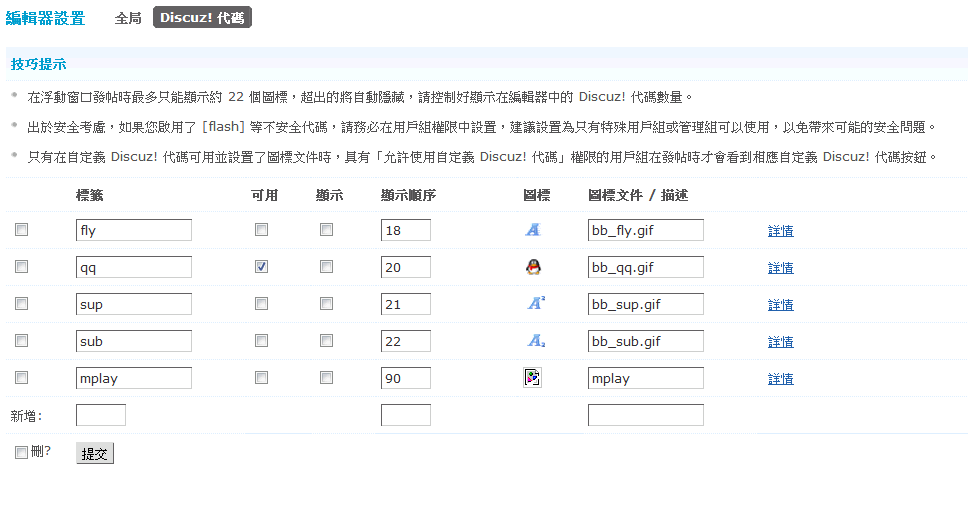Click the subscript icon in sub row
The image size is (968, 513).
coord(536,341)
